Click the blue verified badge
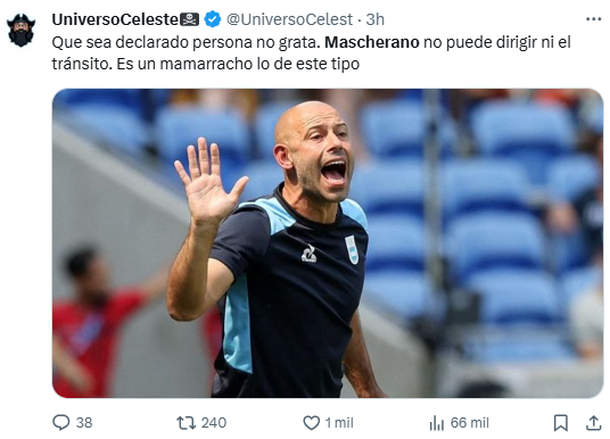 (212, 19)
